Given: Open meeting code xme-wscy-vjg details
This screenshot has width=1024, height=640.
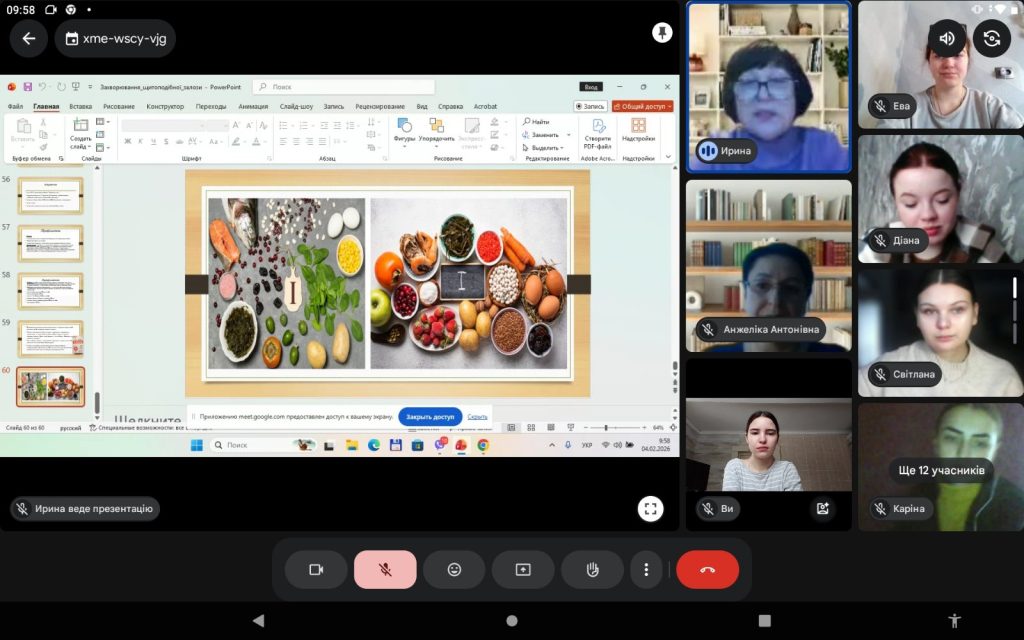Looking at the screenshot, I should pyautogui.click(x=115, y=39).
